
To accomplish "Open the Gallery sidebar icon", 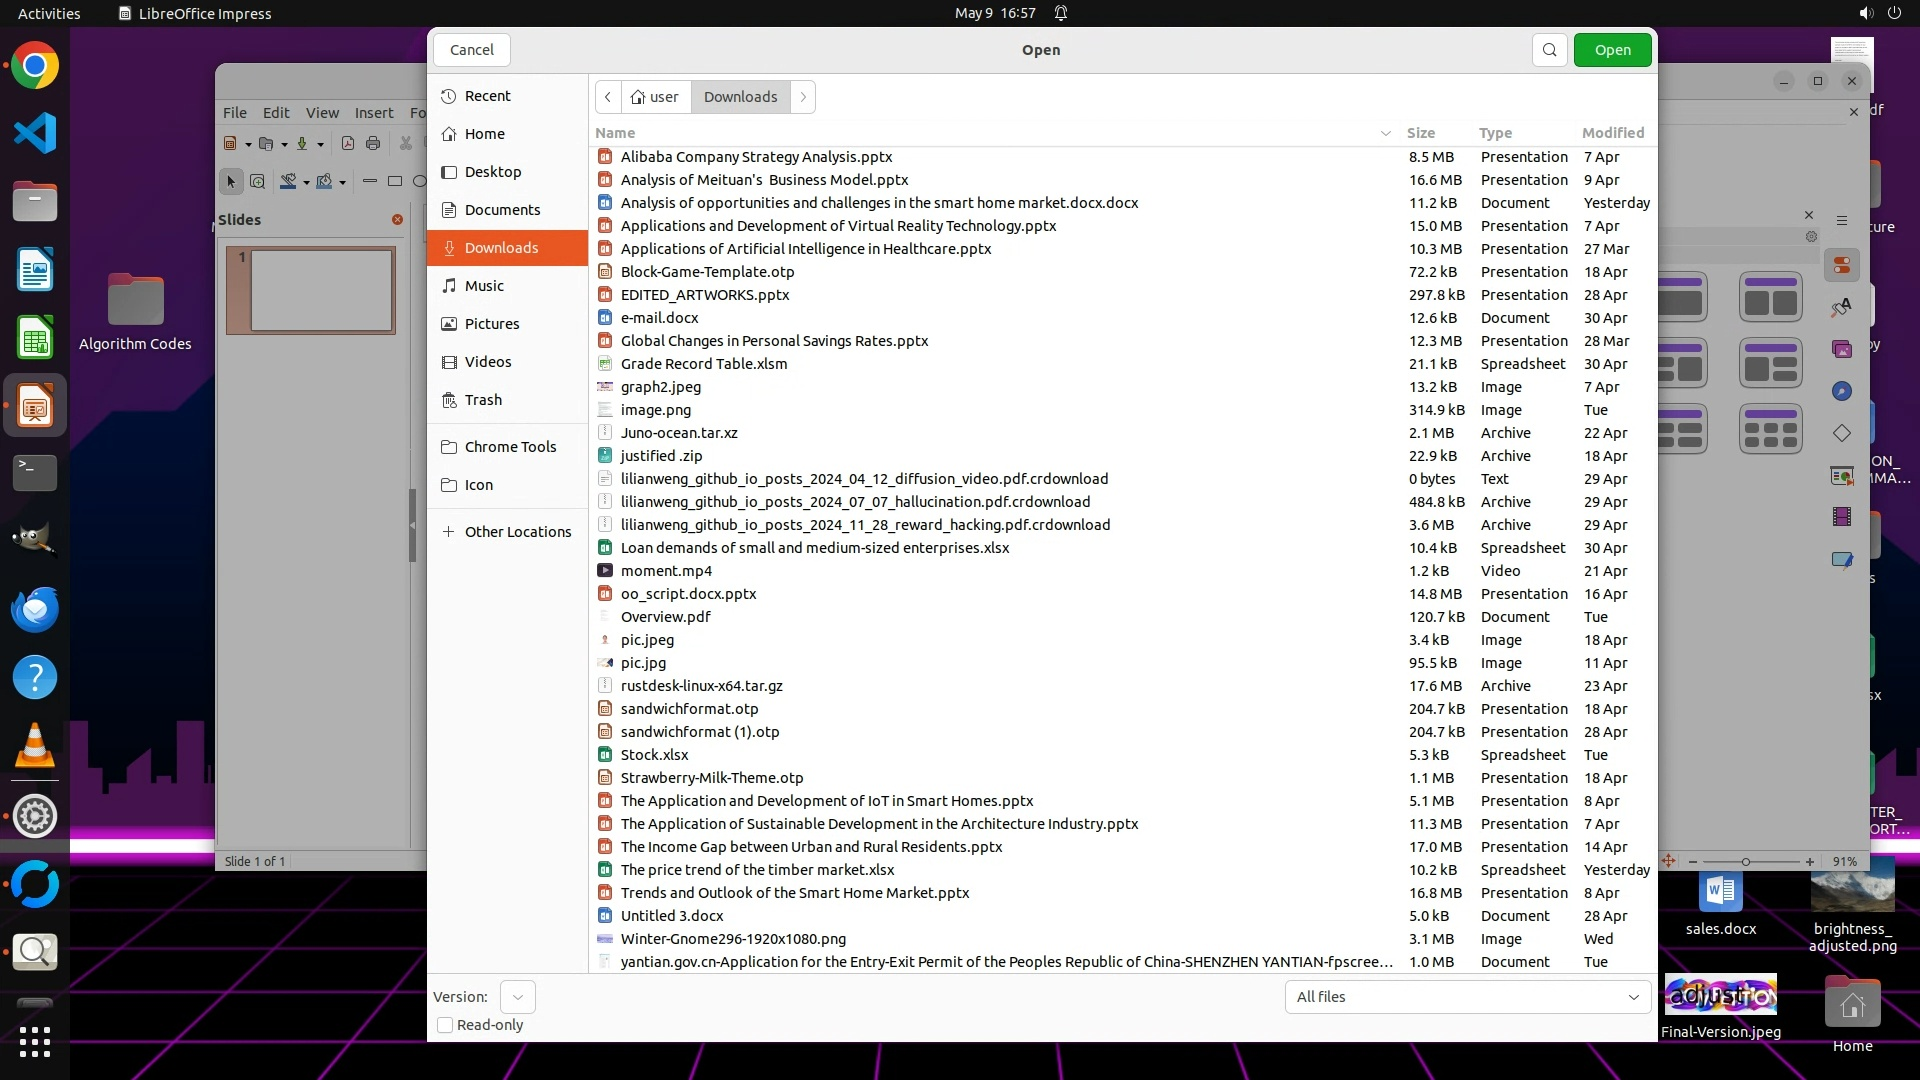I will (1842, 349).
